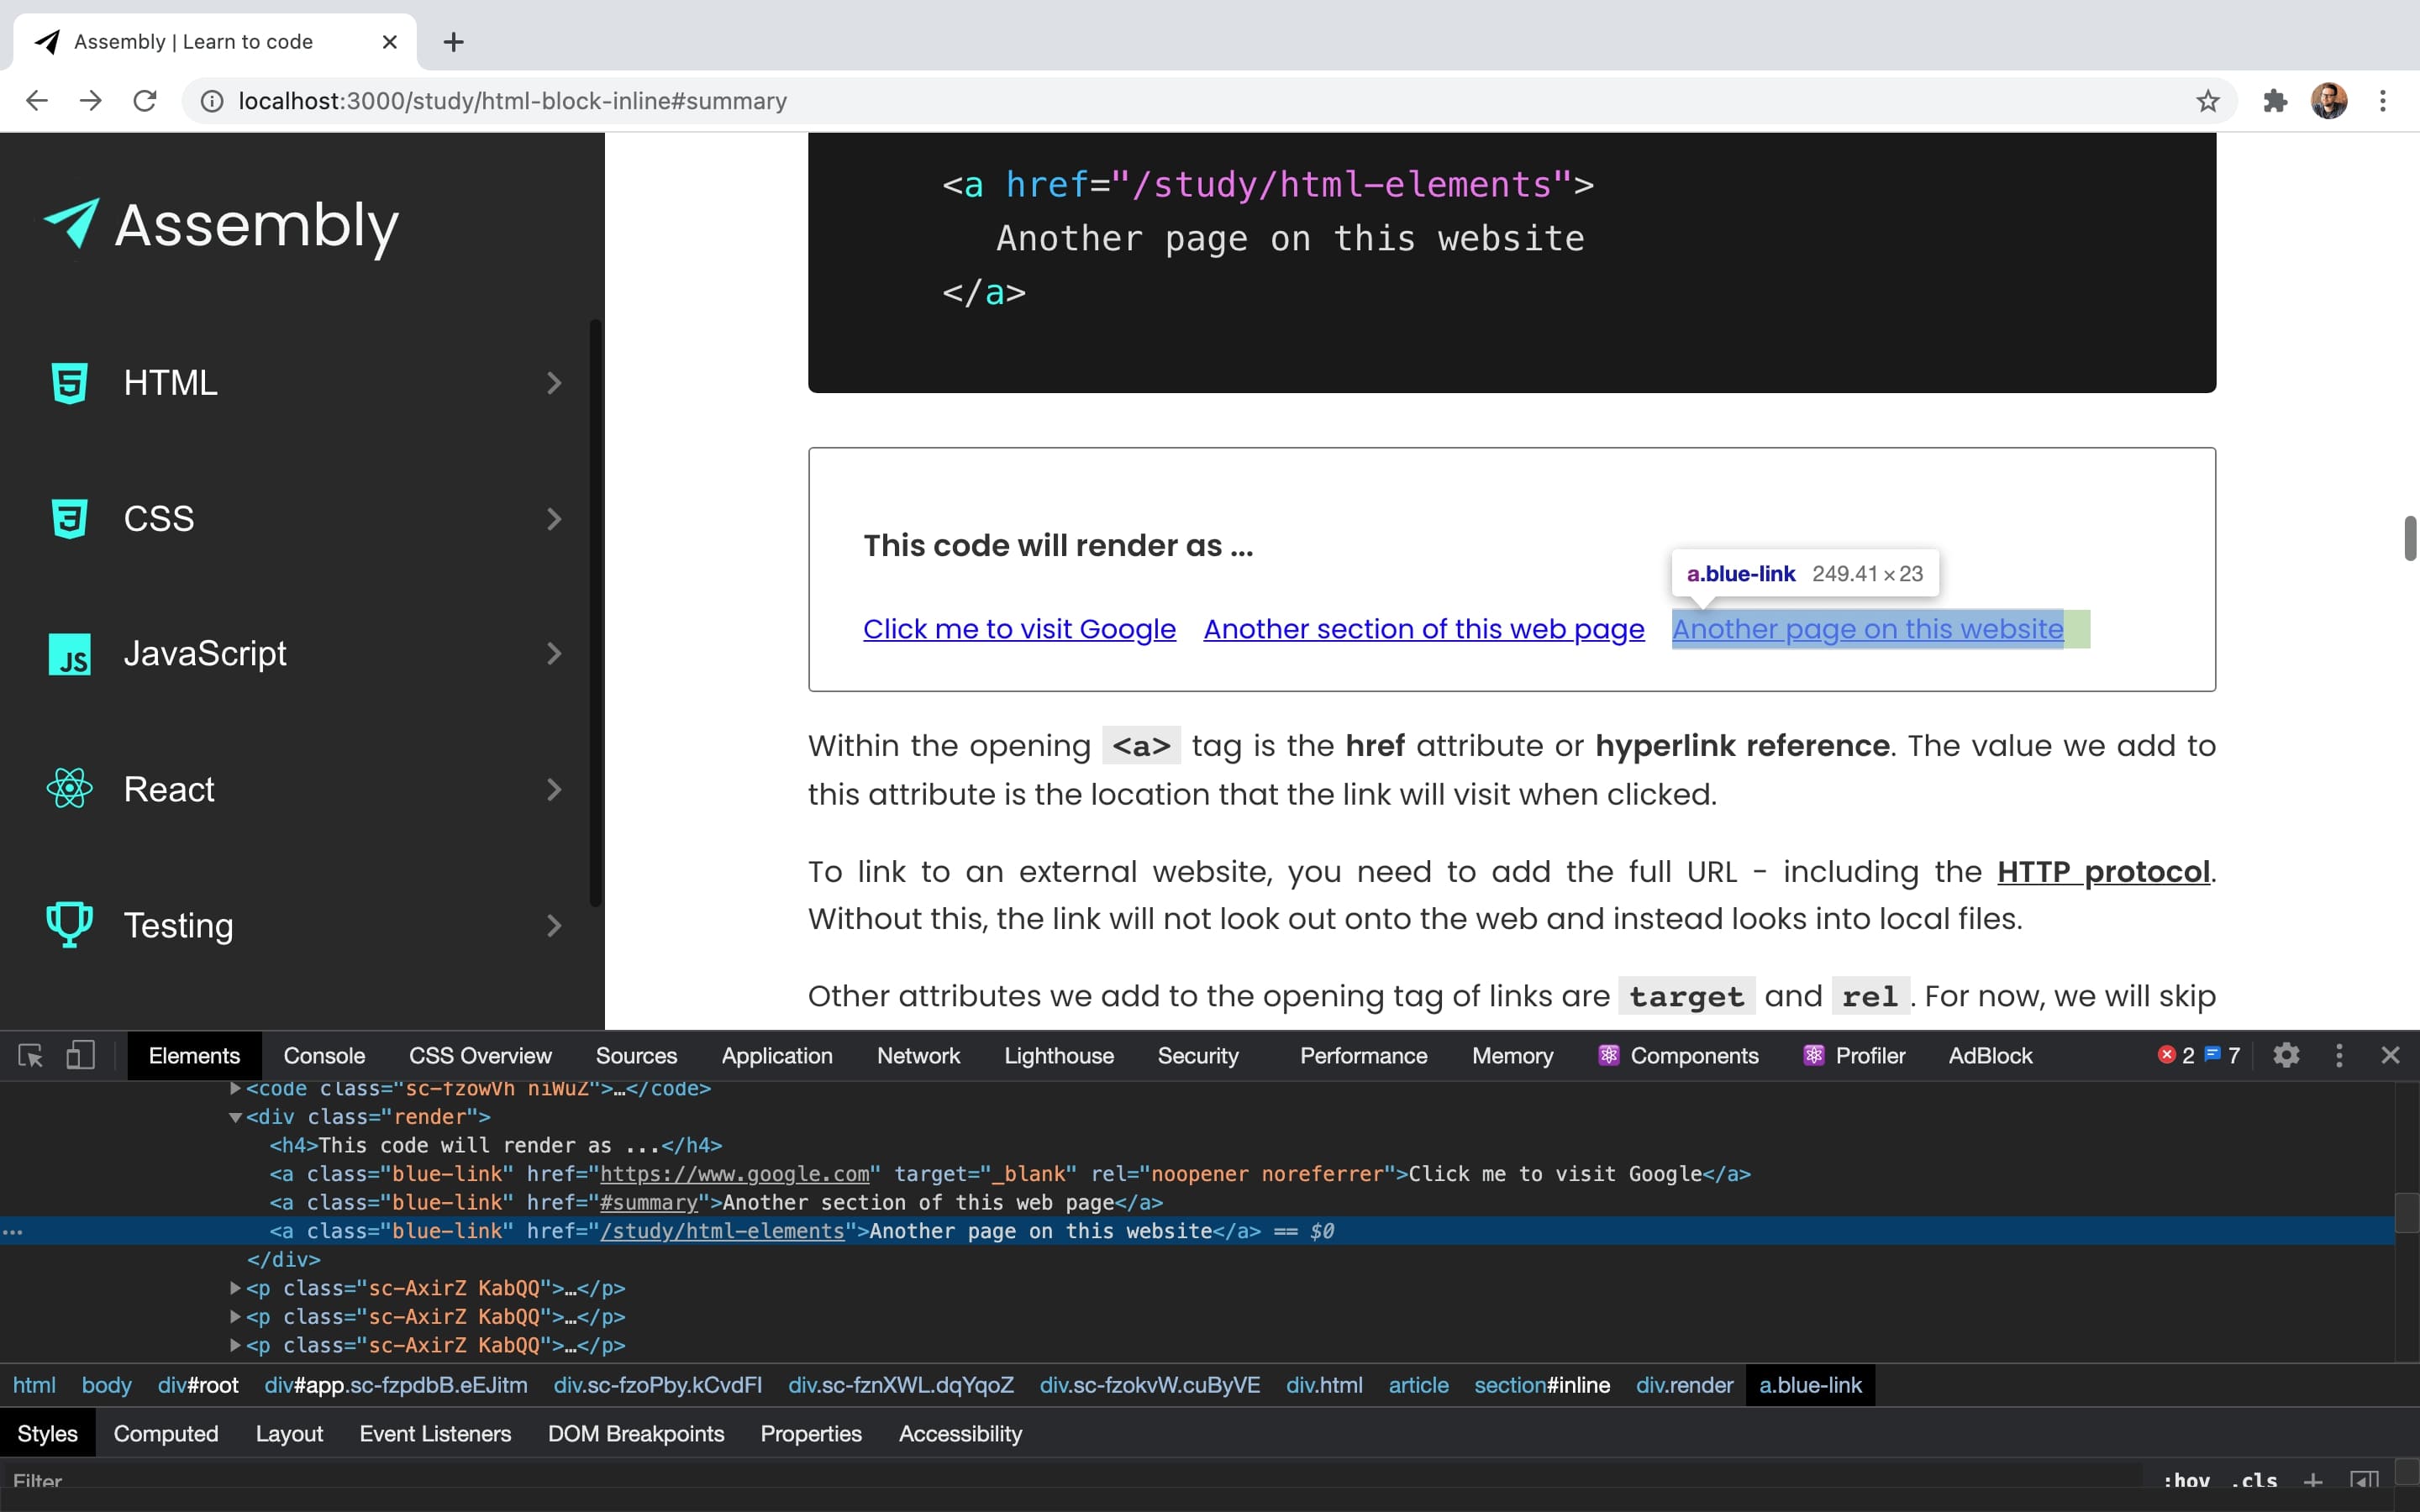This screenshot has width=2420, height=1512.
Task: Follow Another section of this web page link
Action: pos(1424,629)
